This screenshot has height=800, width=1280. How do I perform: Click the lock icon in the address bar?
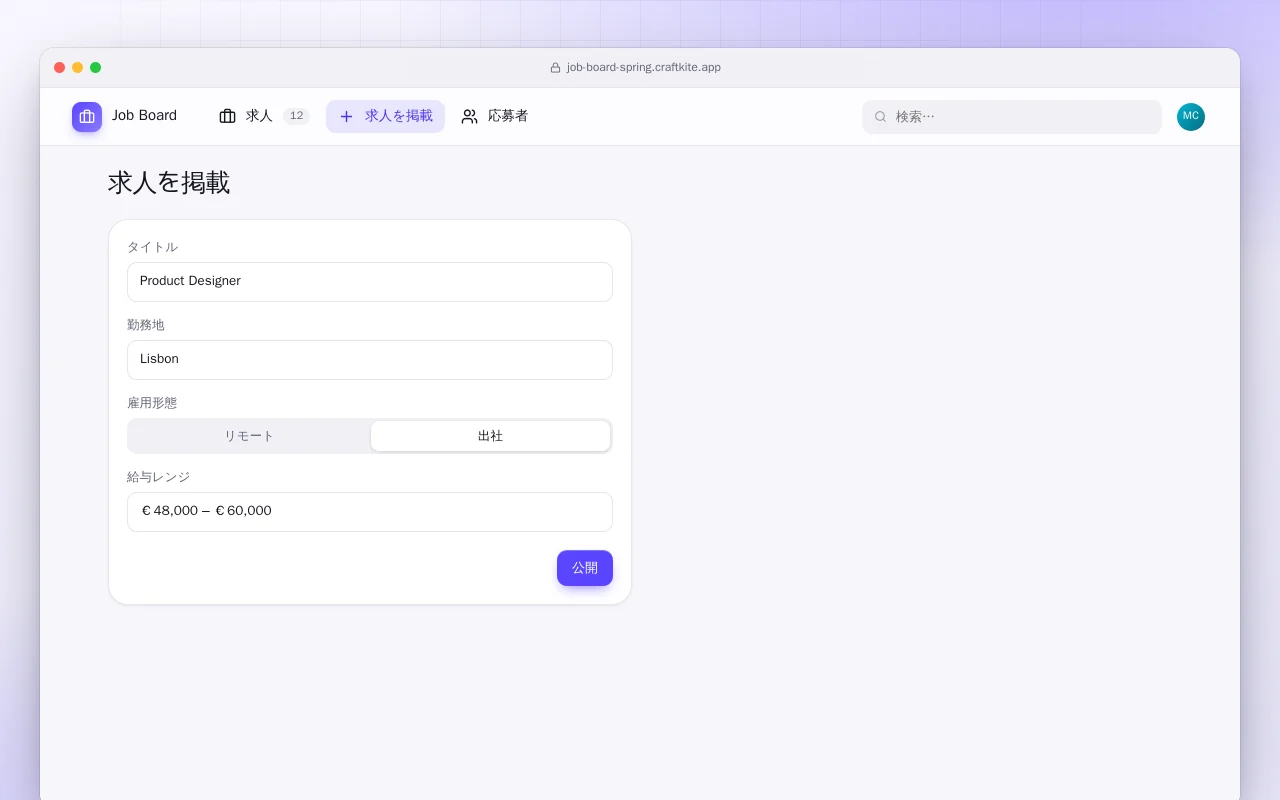(555, 68)
